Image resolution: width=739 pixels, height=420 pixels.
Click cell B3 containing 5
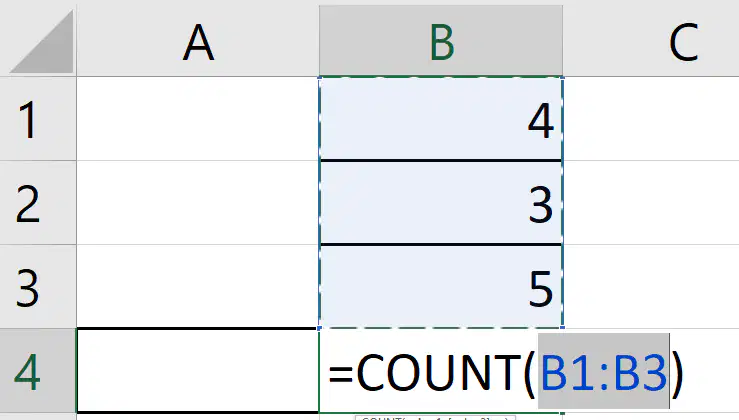point(441,287)
